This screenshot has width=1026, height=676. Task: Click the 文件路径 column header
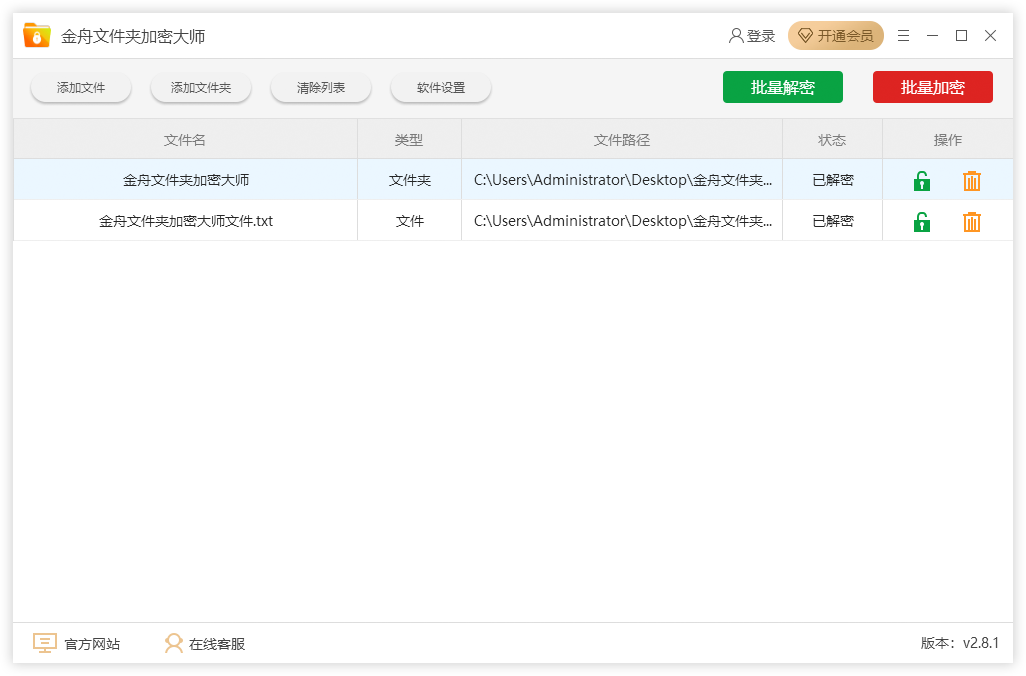coord(621,140)
